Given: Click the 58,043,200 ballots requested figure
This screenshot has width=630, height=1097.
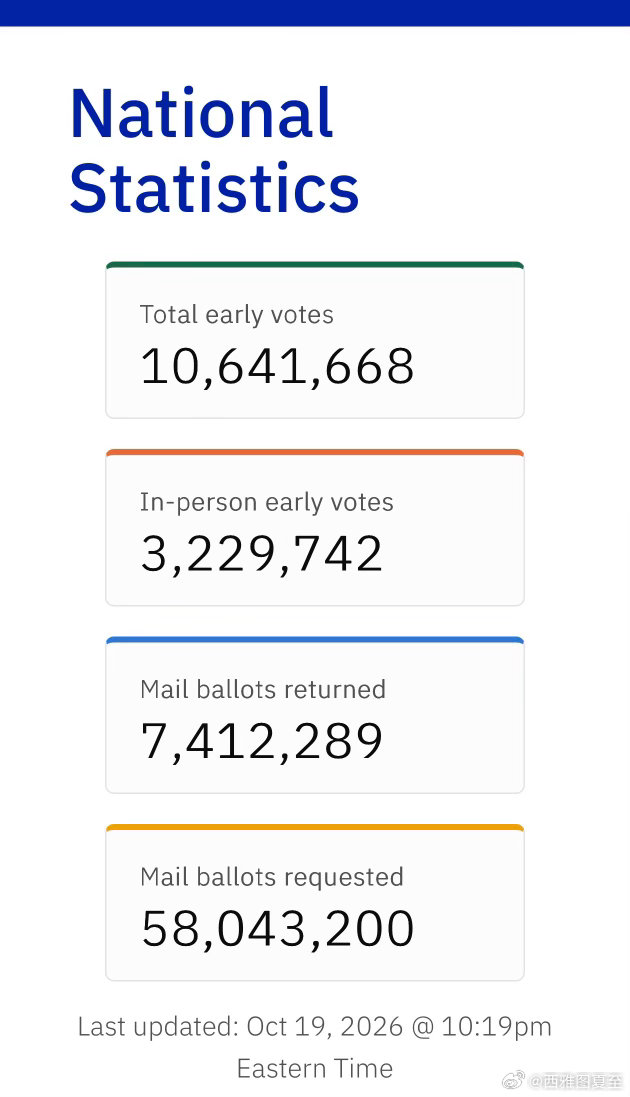Looking at the screenshot, I should [278, 929].
